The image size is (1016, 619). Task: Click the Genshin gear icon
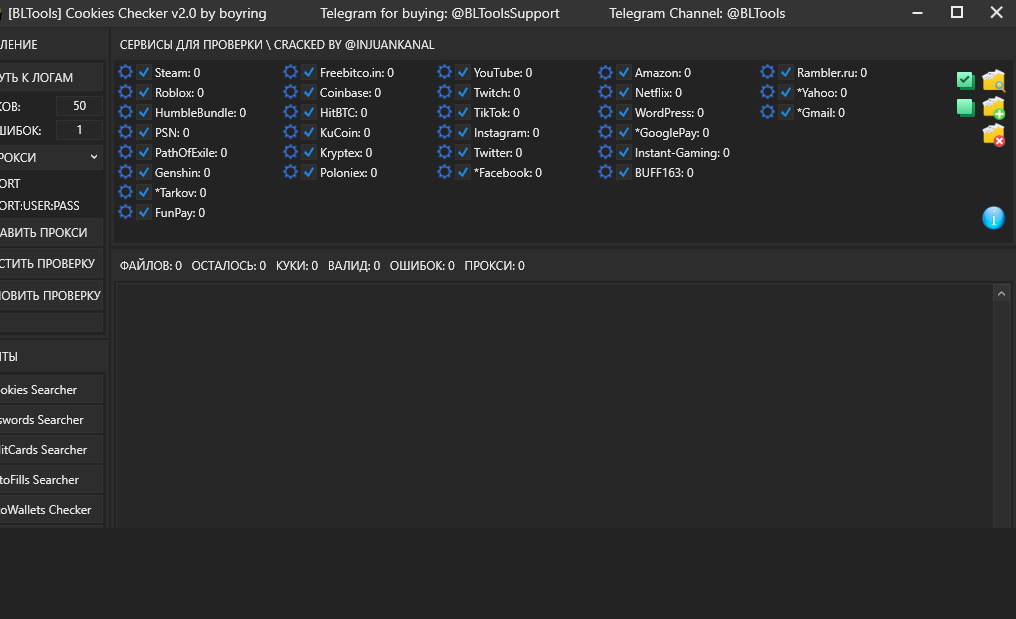click(x=126, y=172)
